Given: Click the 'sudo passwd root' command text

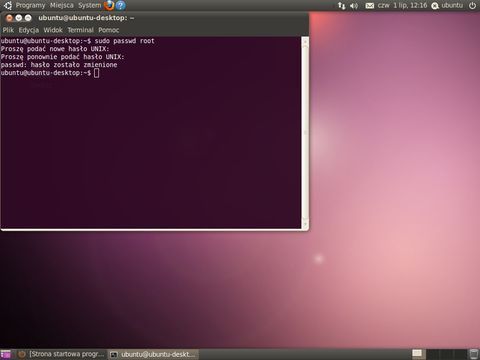Looking at the screenshot, I should click(125, 41).
